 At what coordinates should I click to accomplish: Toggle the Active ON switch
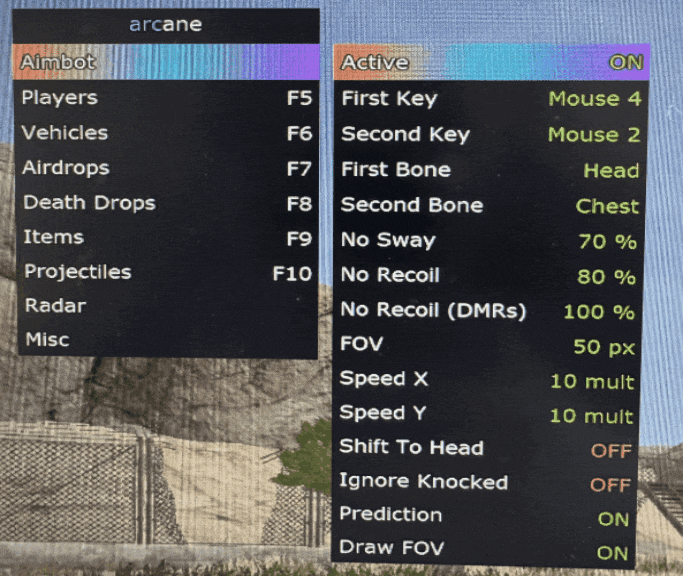tap(492, 62)
